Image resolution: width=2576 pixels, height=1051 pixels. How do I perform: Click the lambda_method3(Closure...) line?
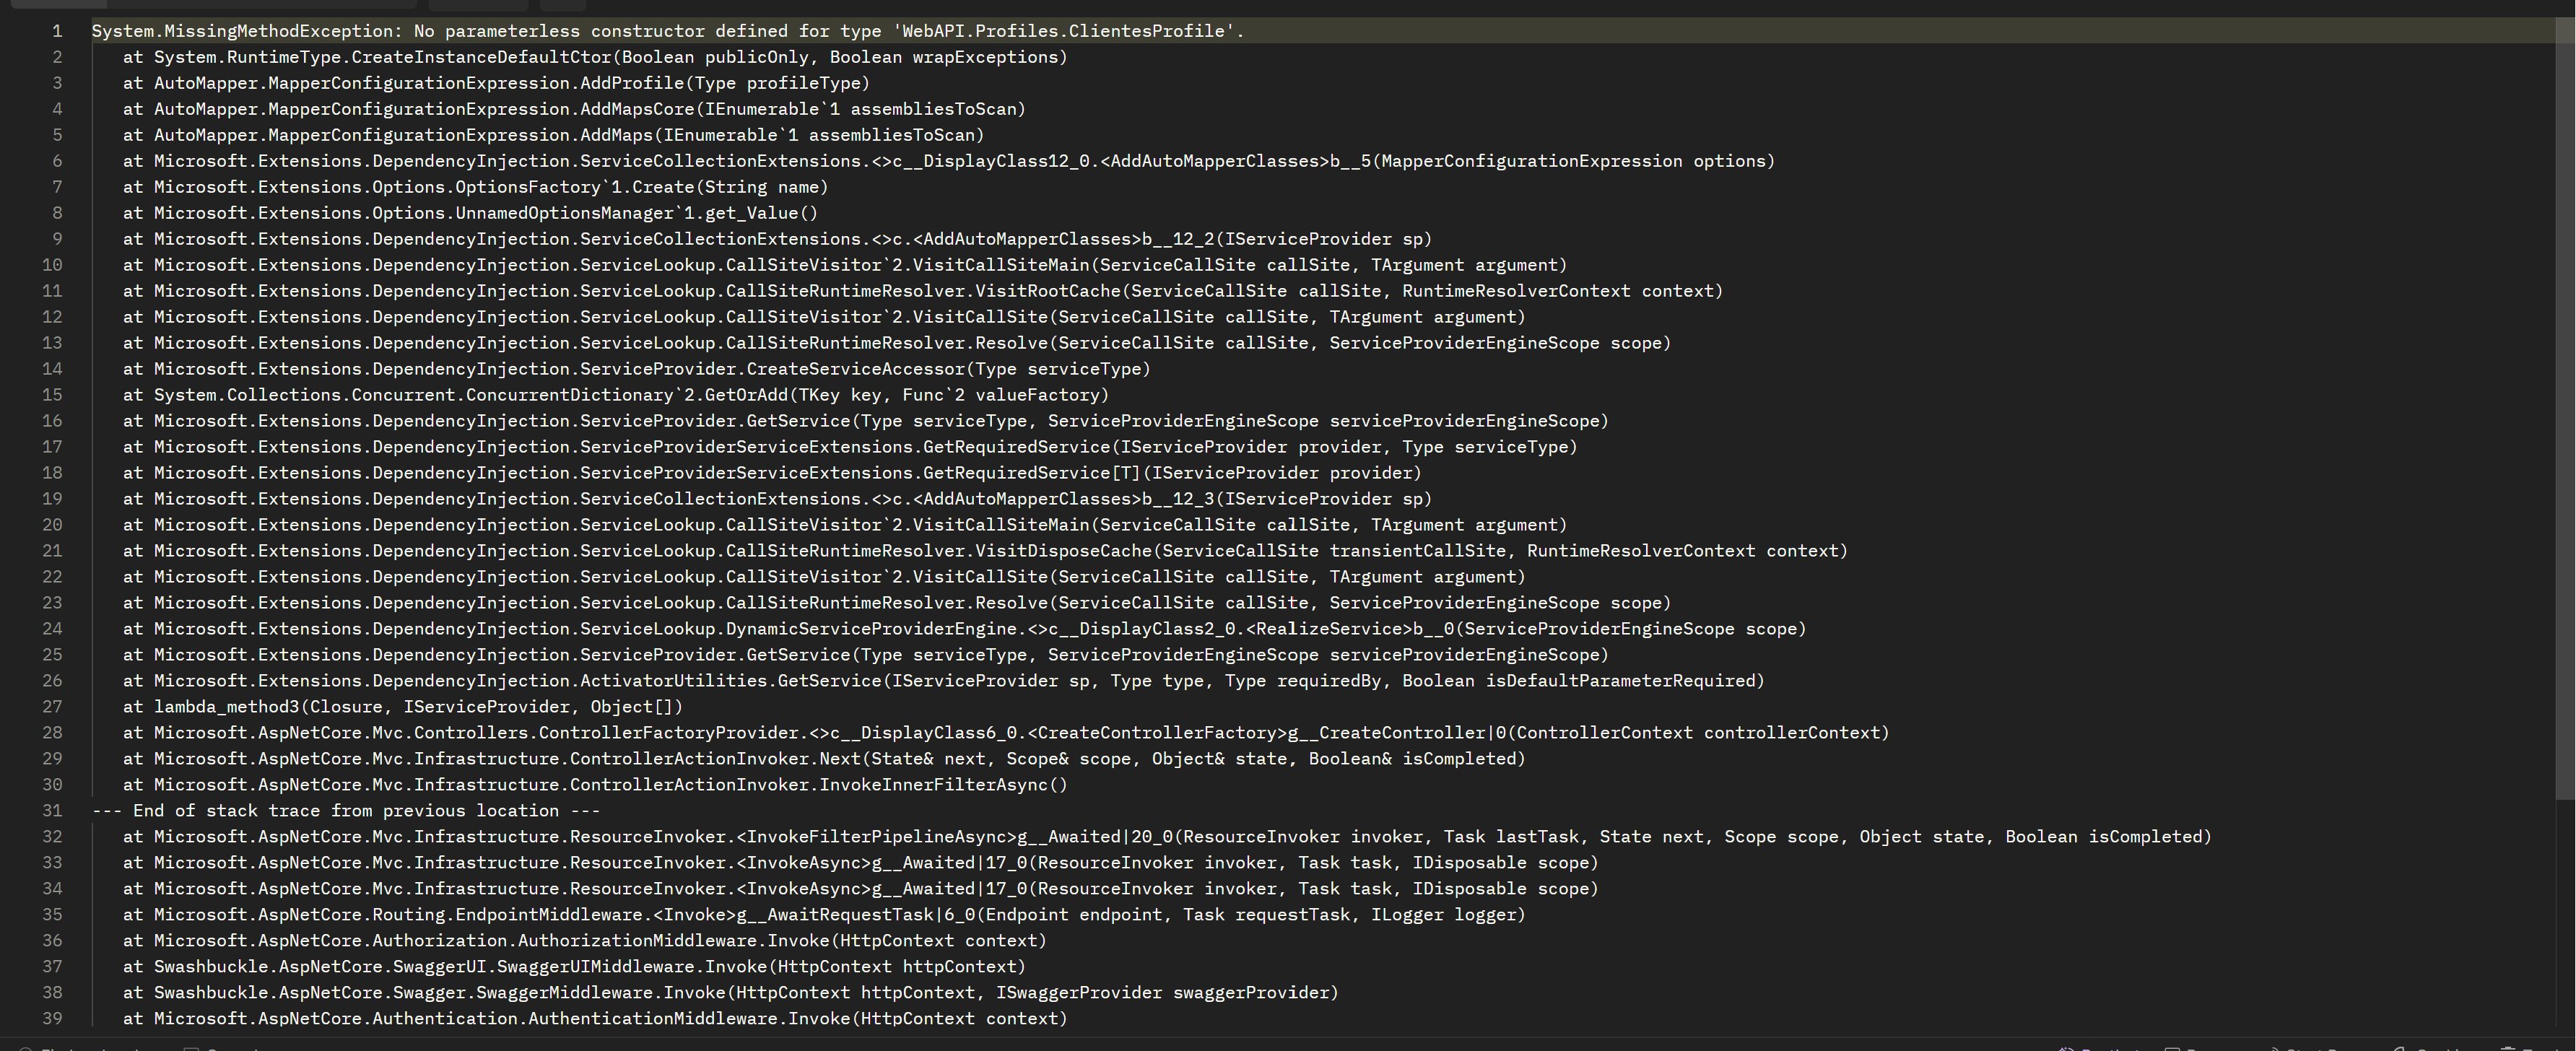pyautogui.click(x=403, y=707)
